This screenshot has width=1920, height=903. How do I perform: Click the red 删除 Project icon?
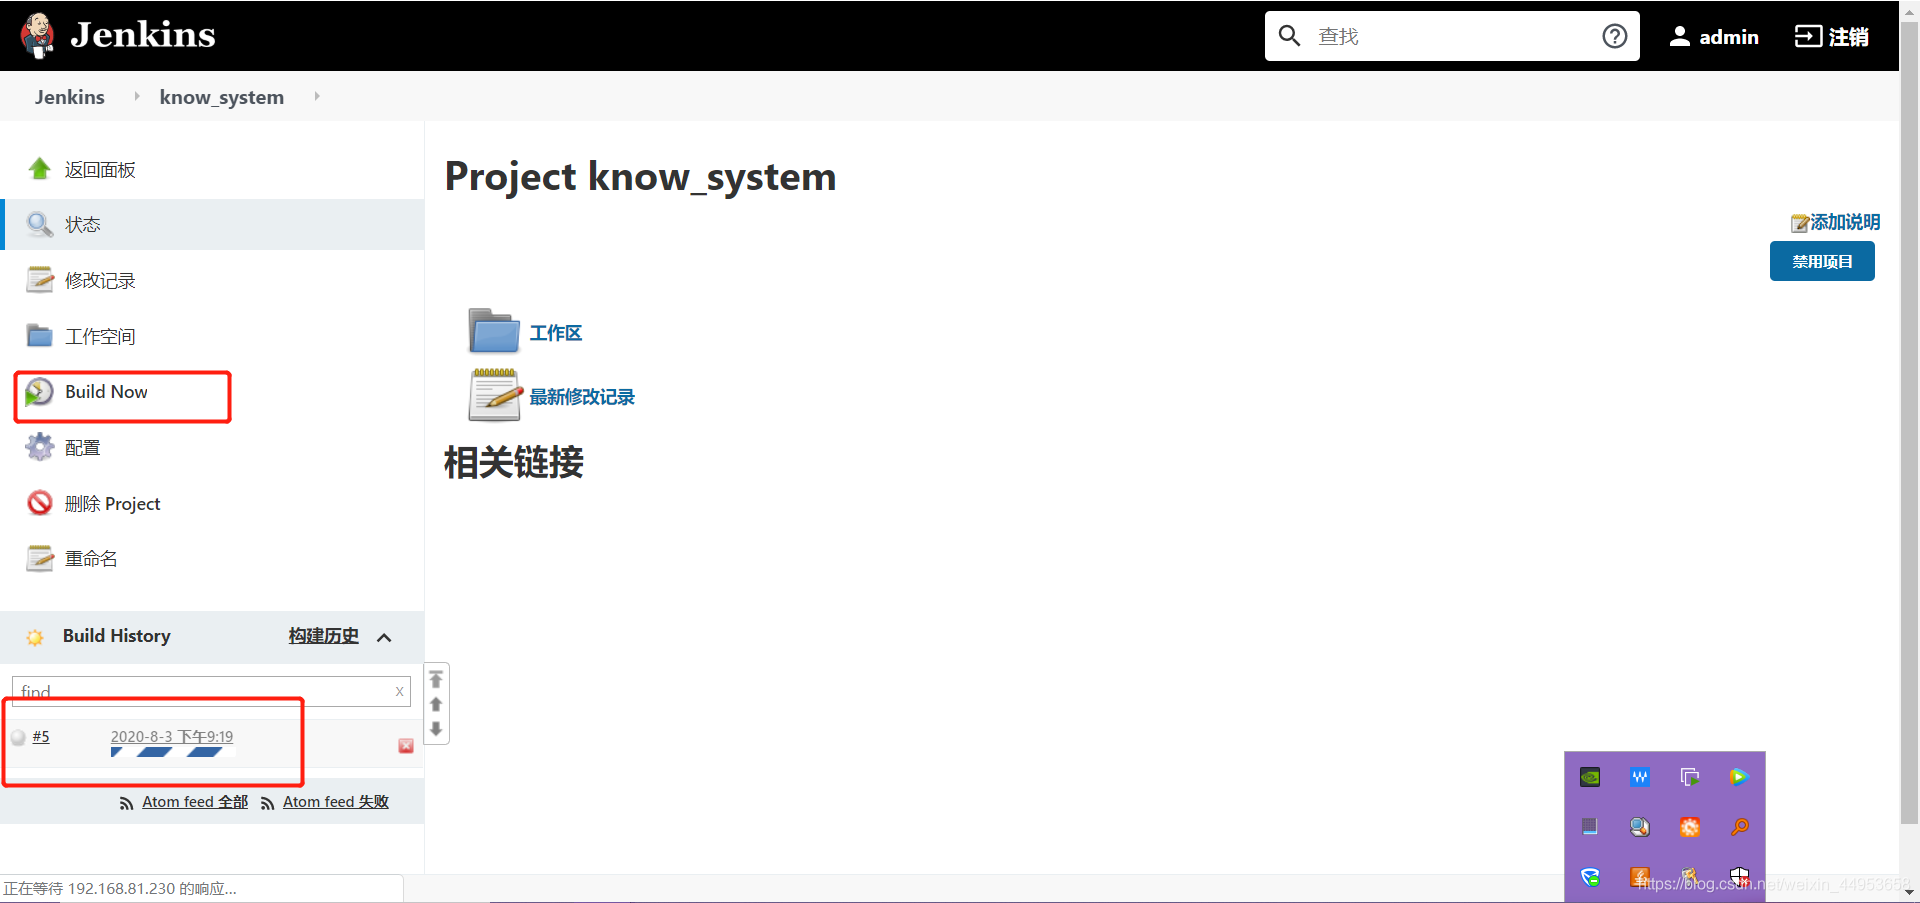click(x=40, y=502)
